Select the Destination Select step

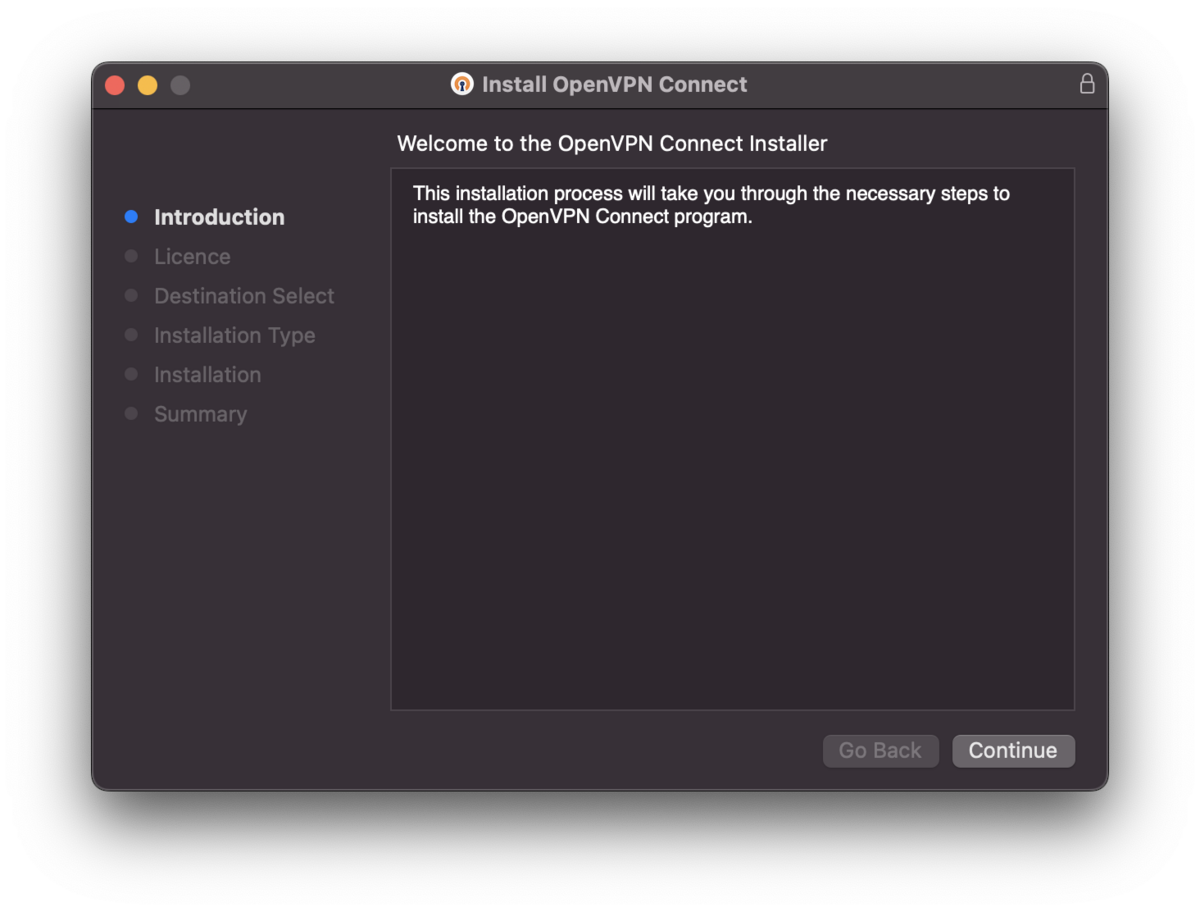point(244,296)
